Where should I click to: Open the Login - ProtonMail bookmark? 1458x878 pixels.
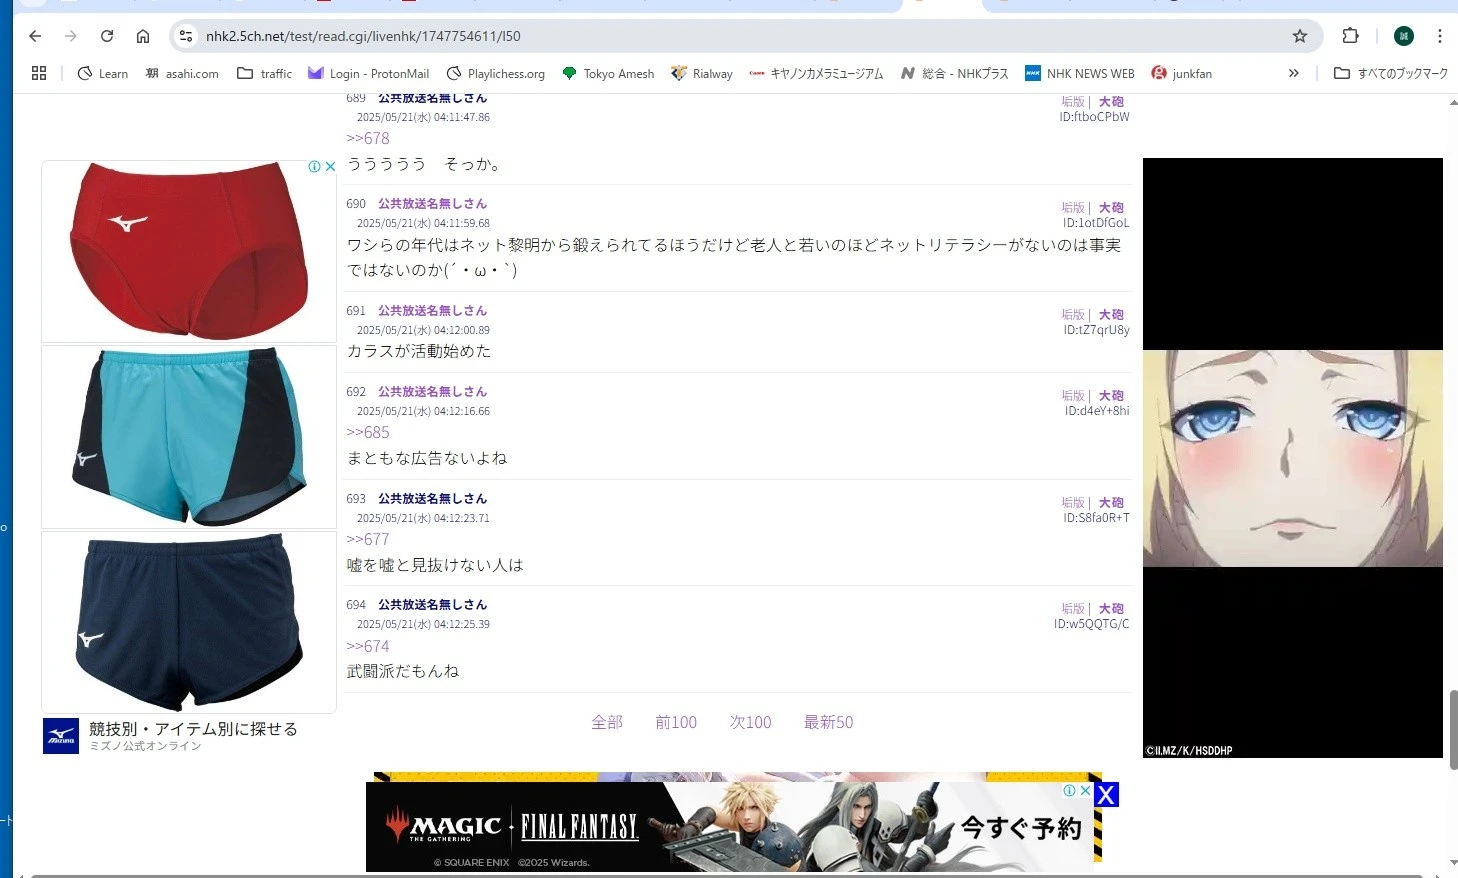368,74
